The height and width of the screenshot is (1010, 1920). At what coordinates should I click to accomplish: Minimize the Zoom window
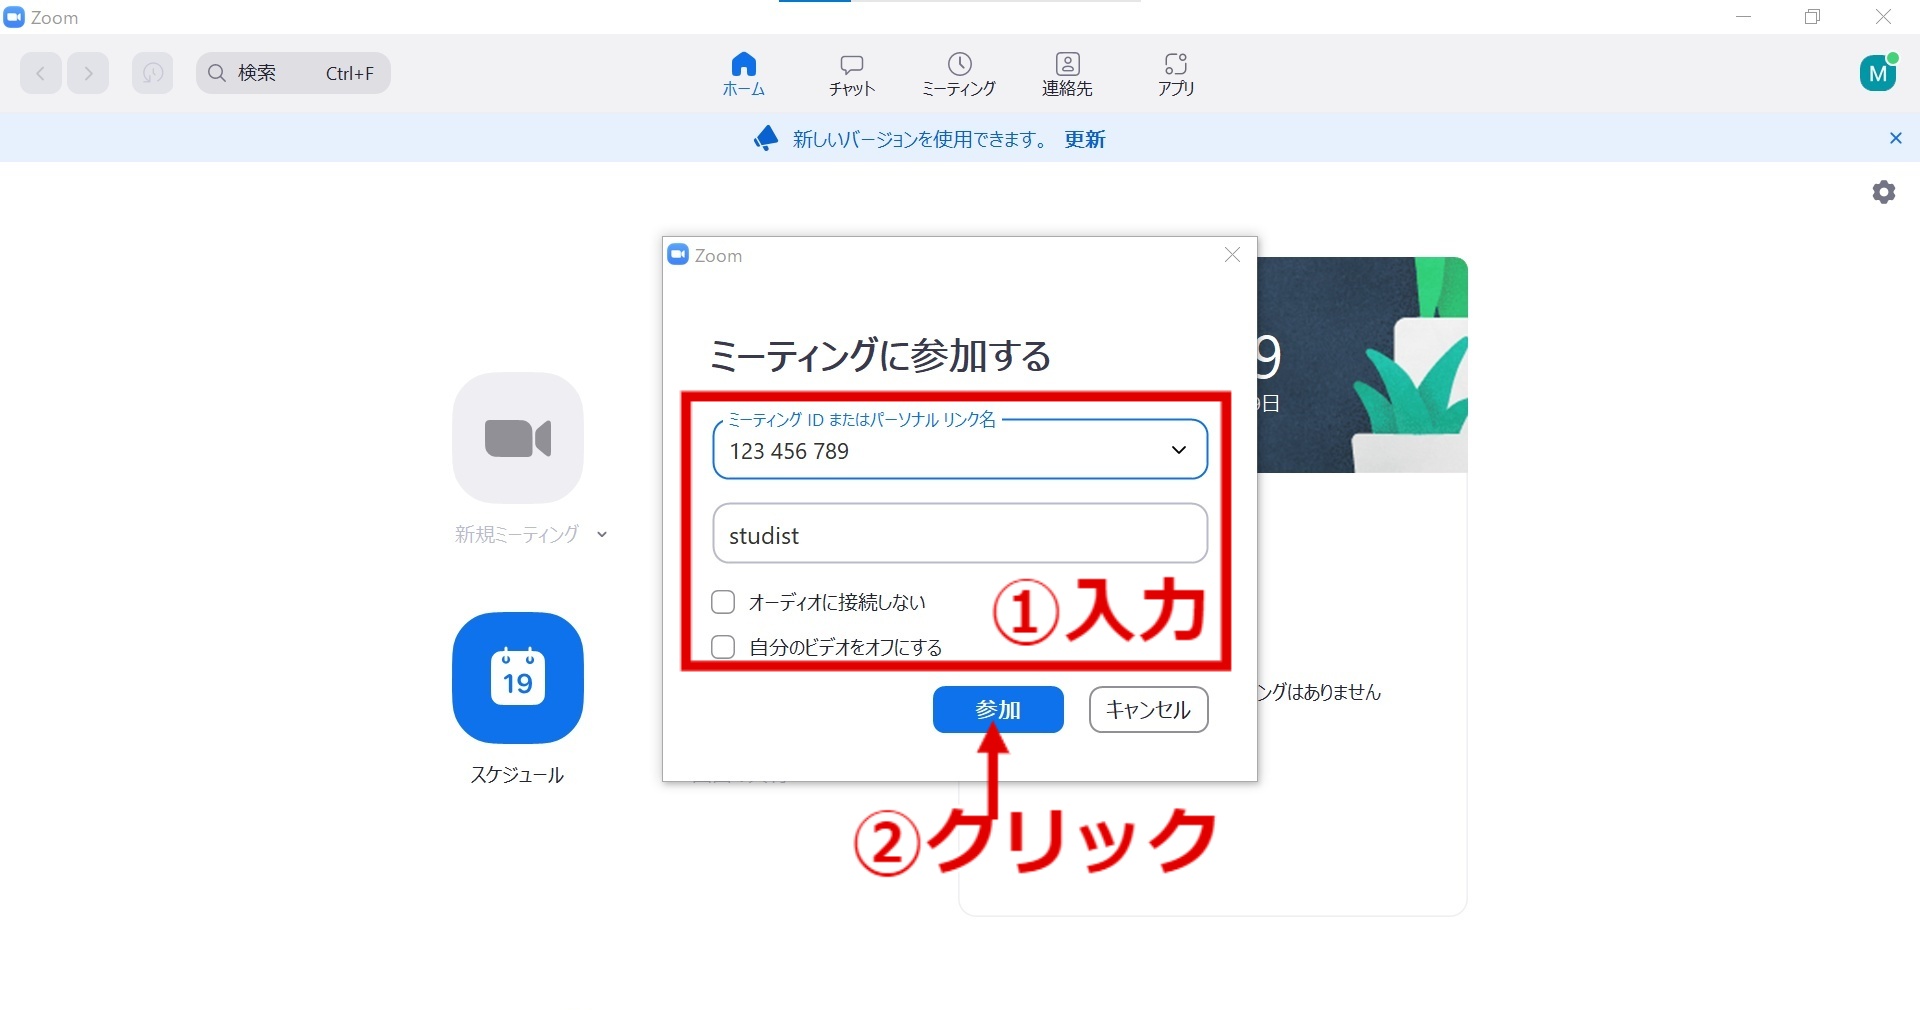tap(1744, 17)
